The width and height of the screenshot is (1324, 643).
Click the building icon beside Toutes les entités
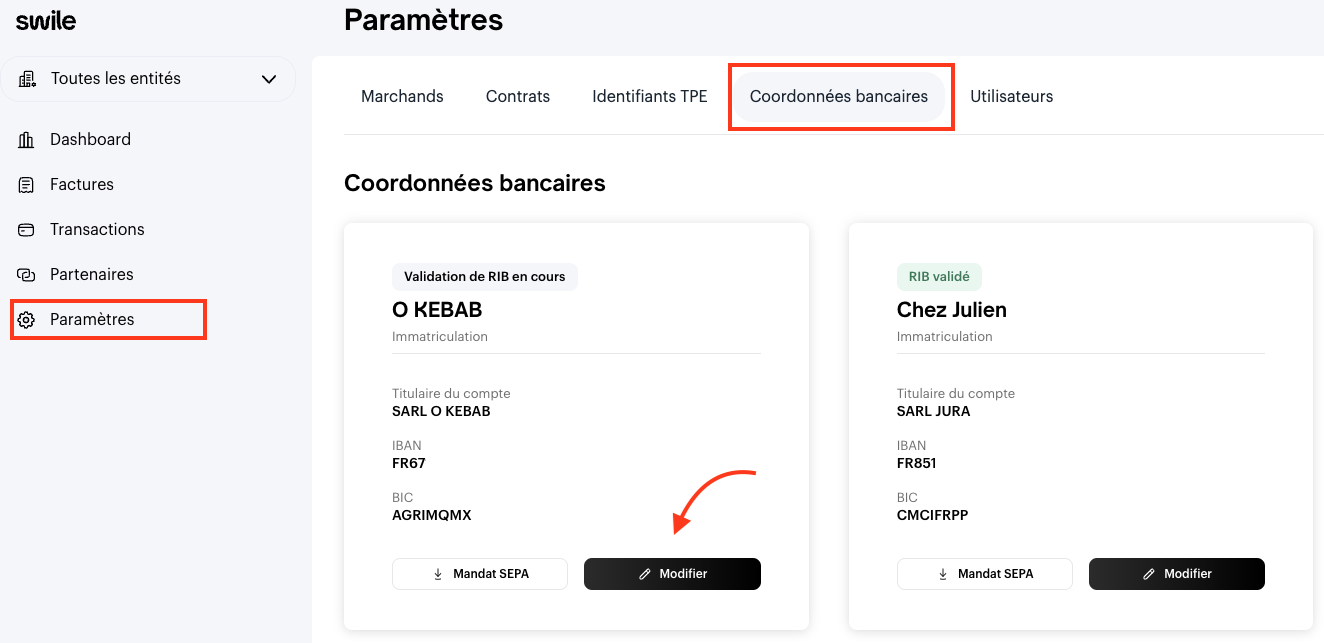coord(27,79)
